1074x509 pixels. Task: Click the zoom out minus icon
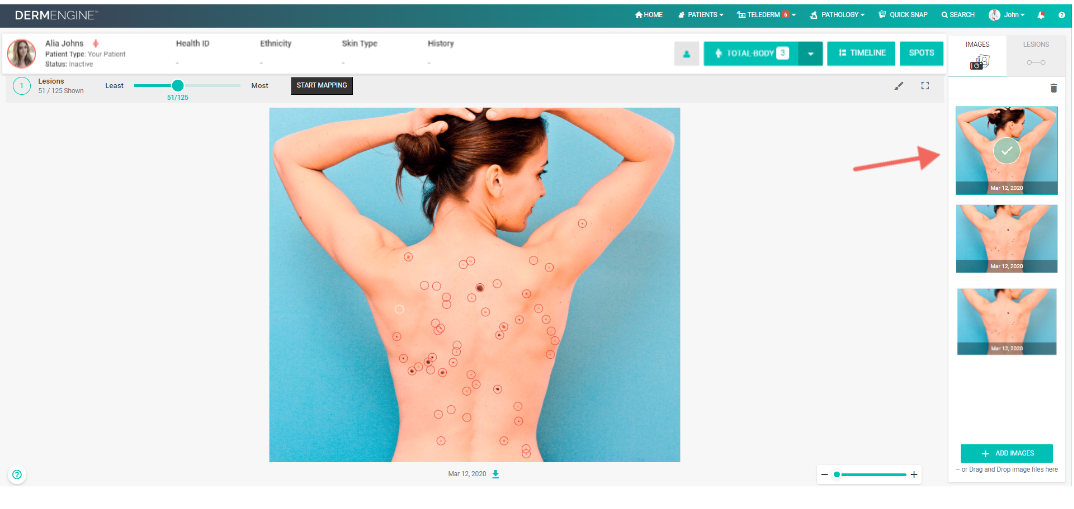(825, 474)
